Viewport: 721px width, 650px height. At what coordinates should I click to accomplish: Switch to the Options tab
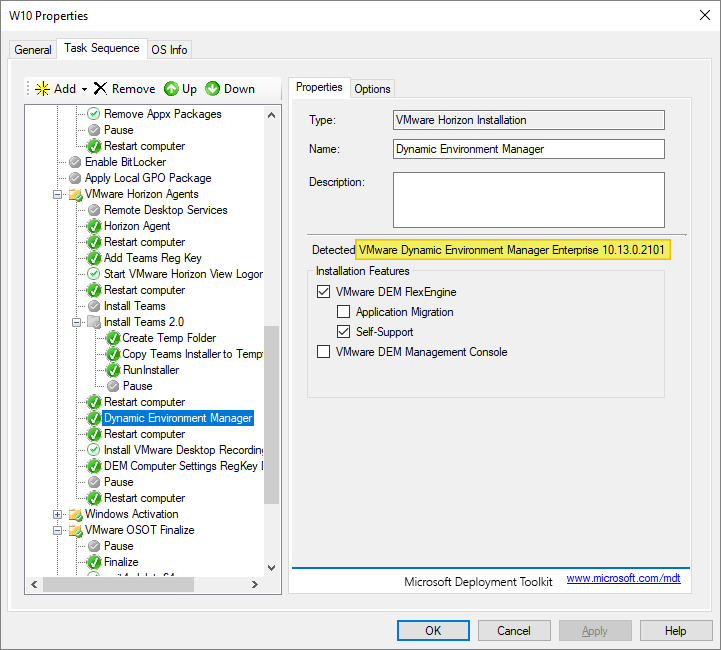372,89
